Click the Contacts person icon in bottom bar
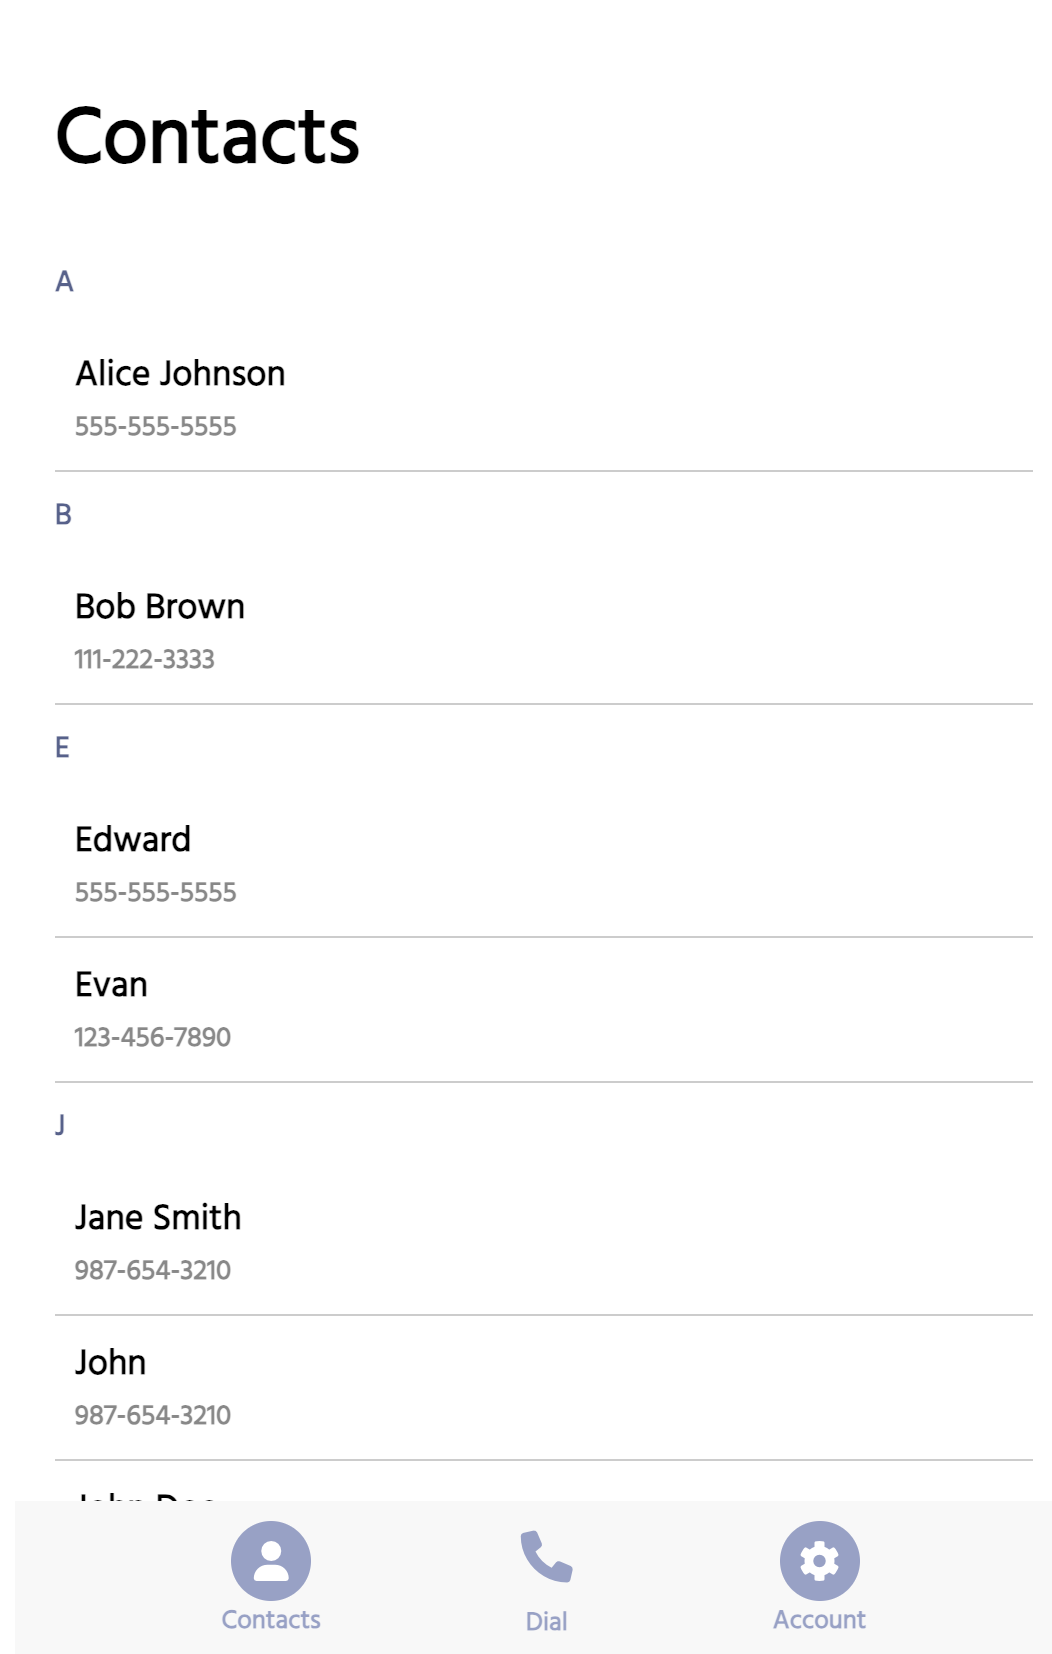The height and width of the screenshot is (1654, 1052). tap(271, 1560)
